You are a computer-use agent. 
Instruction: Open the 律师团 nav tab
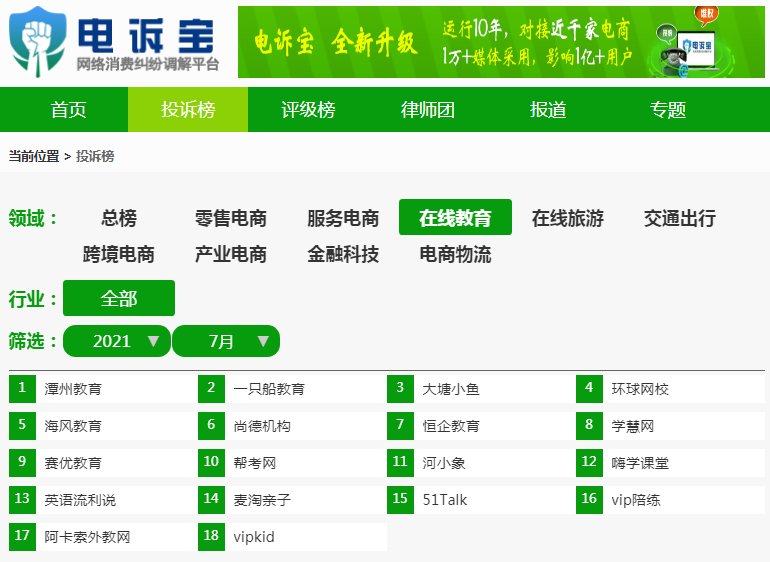pos(428,110)
